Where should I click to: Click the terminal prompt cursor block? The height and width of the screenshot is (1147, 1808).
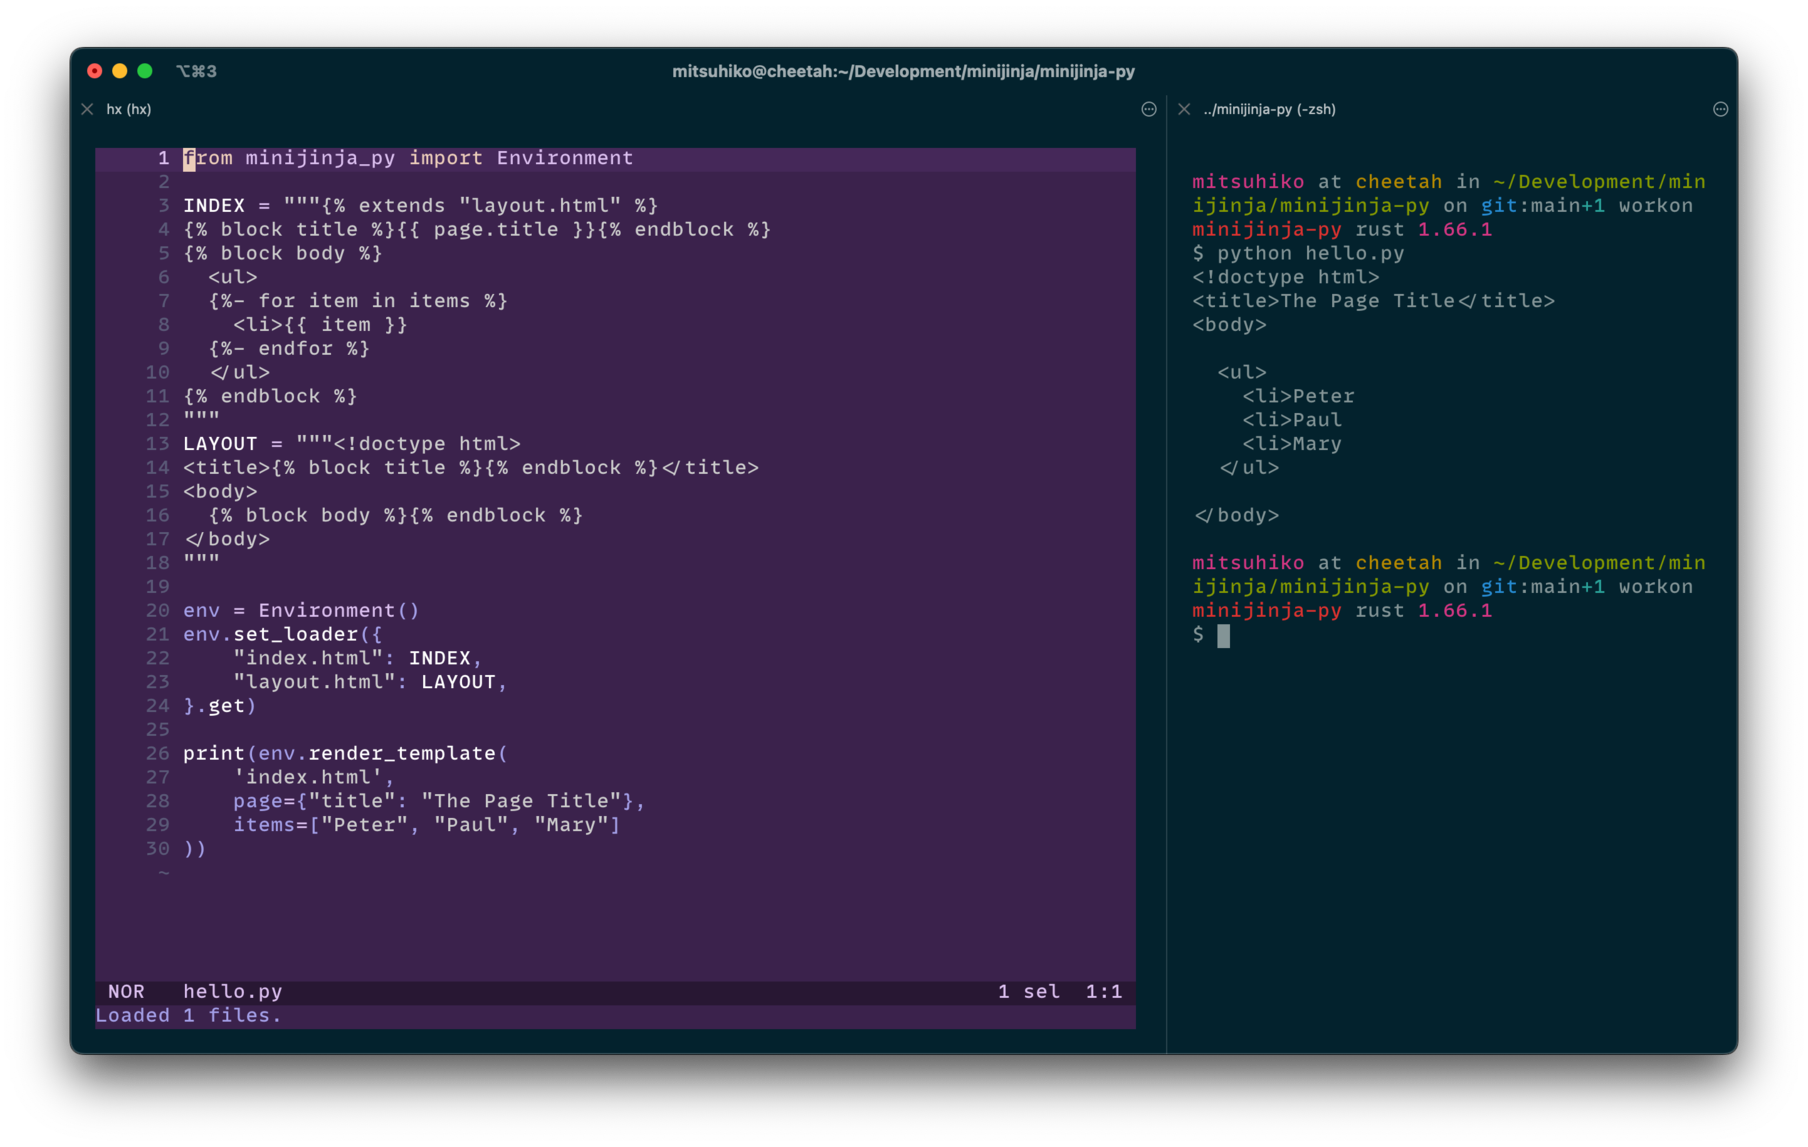tap(1223, 635)
